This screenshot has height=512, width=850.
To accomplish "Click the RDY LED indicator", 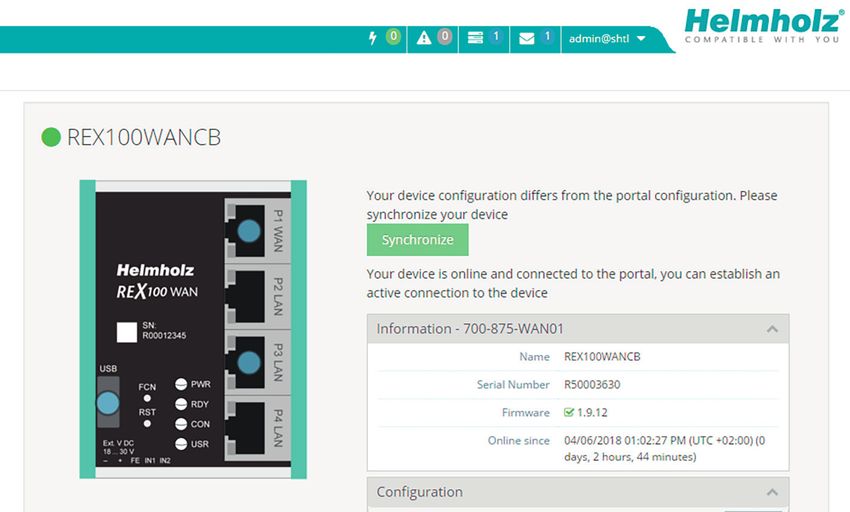I will (181, 404).
